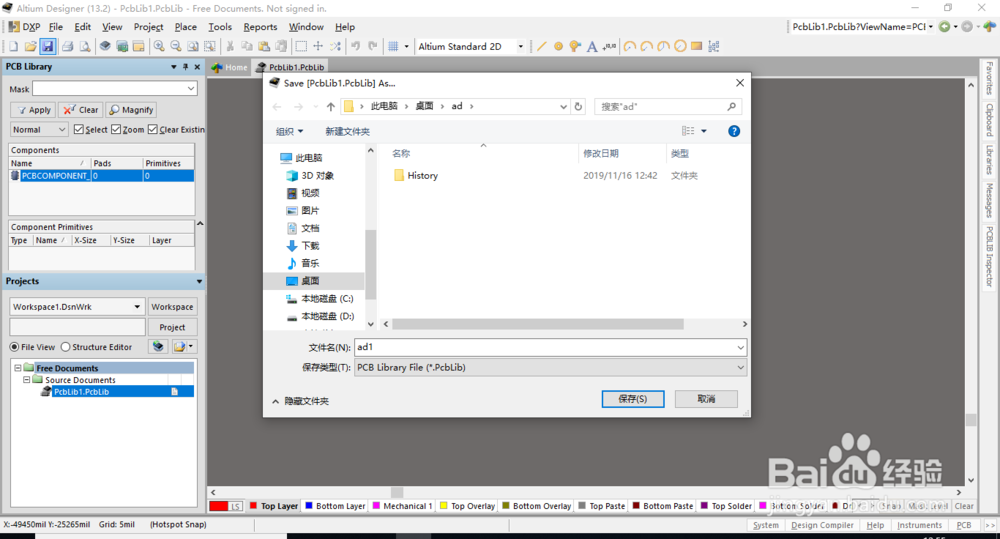Click the help question-mark icon in Save dialog

pos(734,131)
